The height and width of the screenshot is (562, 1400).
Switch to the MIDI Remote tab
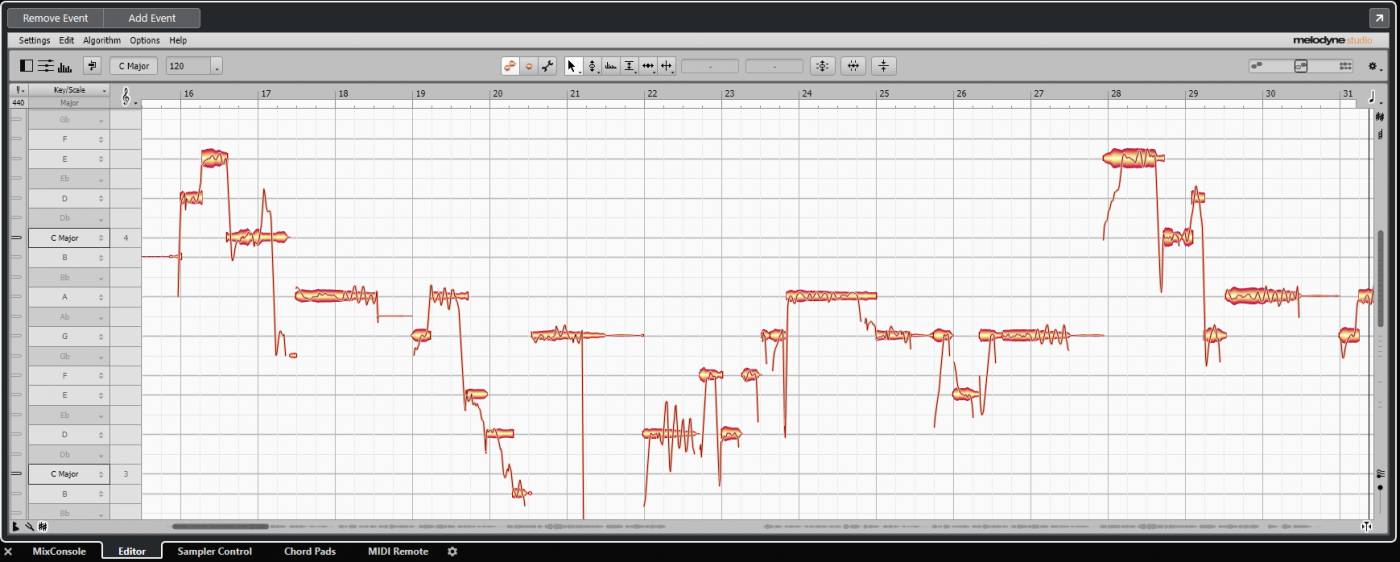pyautogui.click(x=398, y=551)
